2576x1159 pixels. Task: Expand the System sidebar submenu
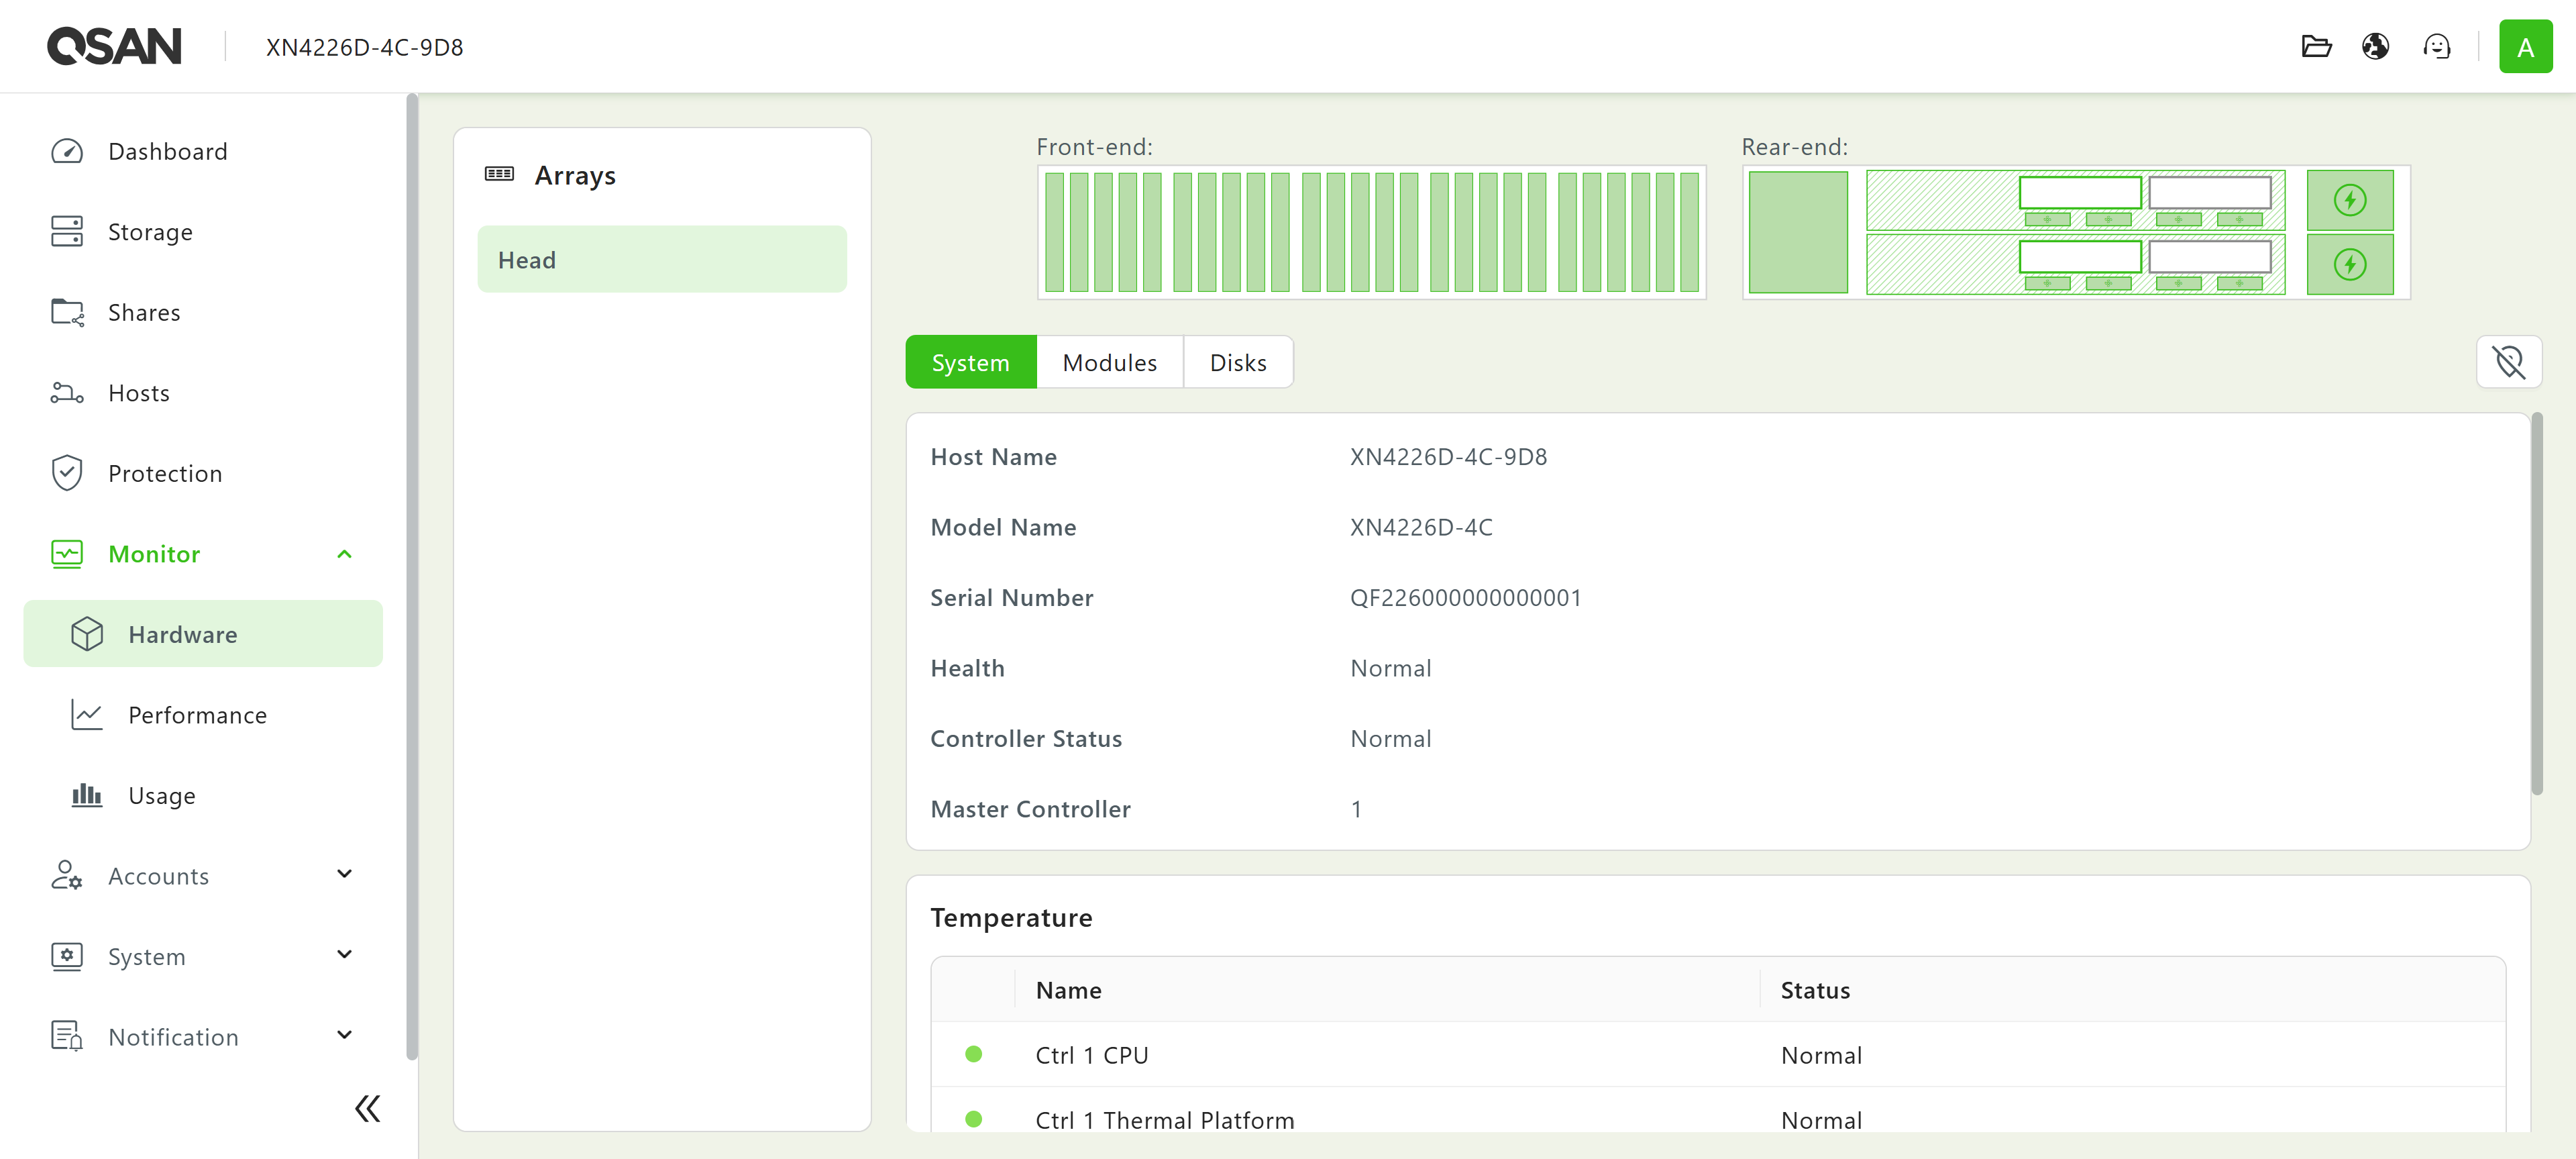(x=344, y=955)
